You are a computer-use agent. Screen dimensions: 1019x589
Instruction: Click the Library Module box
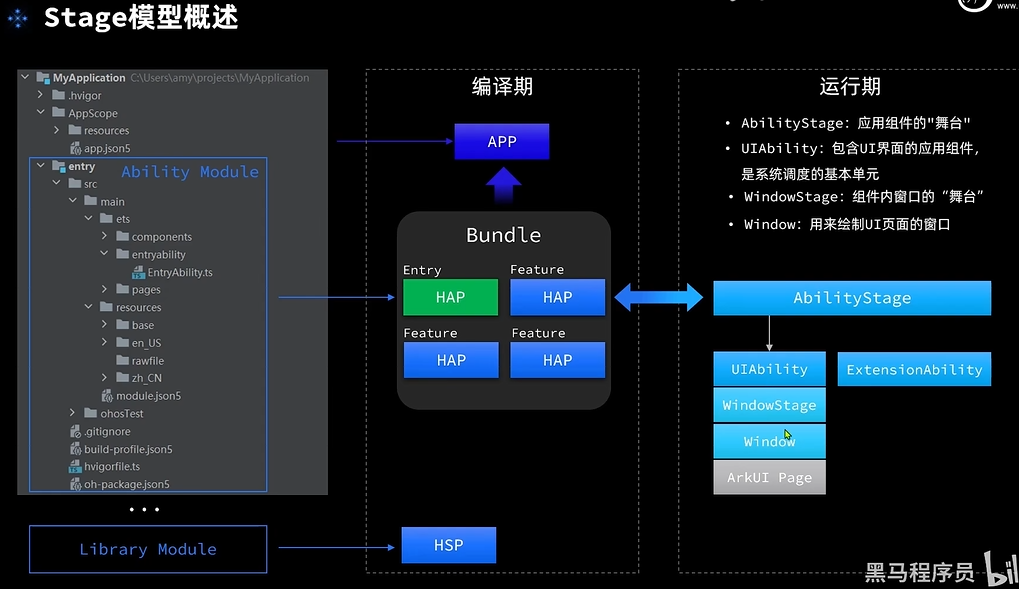pos(148,549)
